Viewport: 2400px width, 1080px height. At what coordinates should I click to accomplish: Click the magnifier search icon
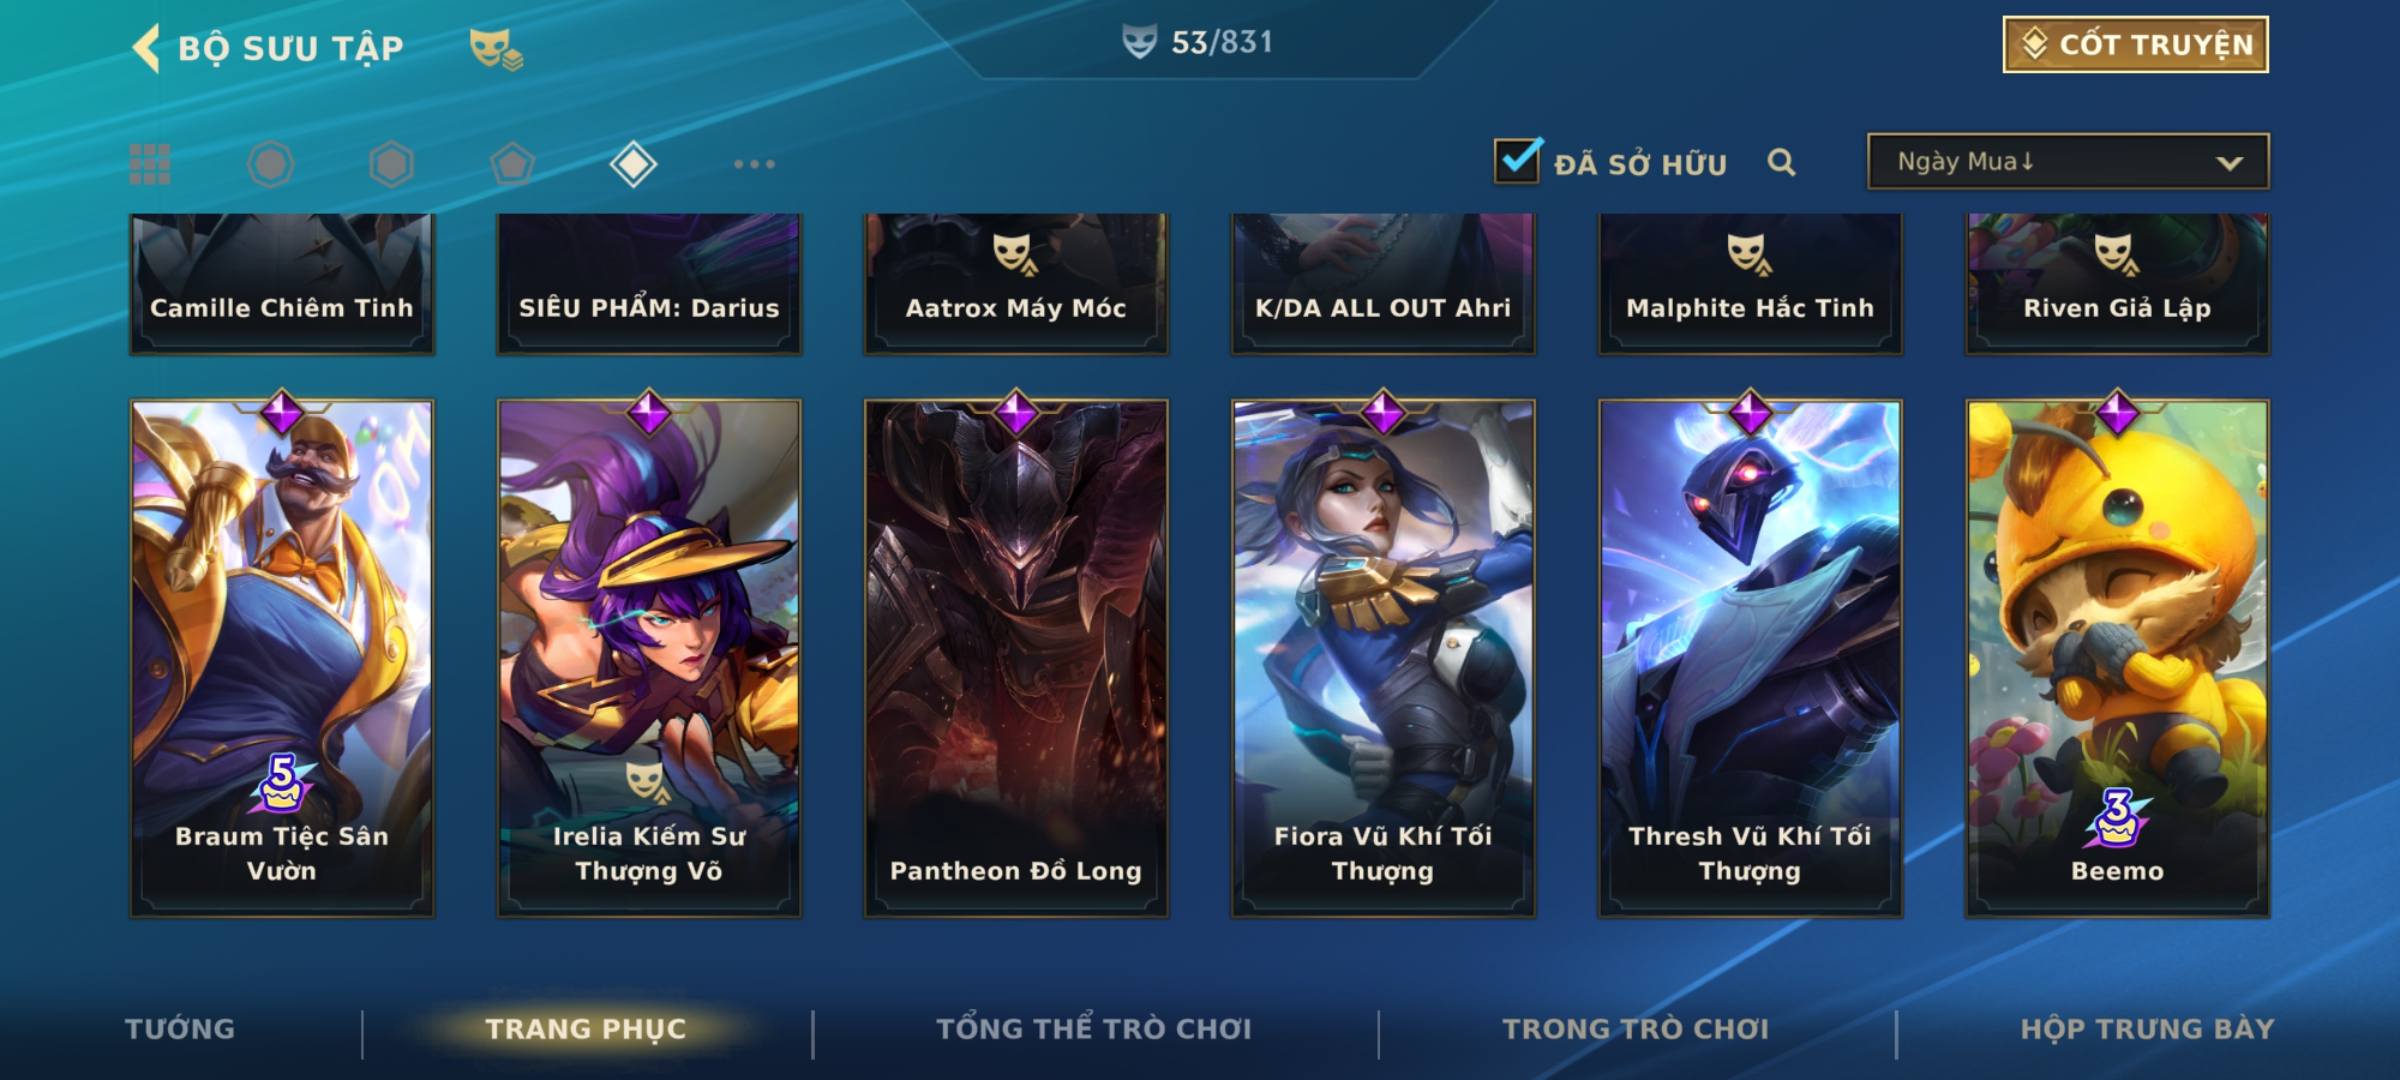(x=1781, y=162)
